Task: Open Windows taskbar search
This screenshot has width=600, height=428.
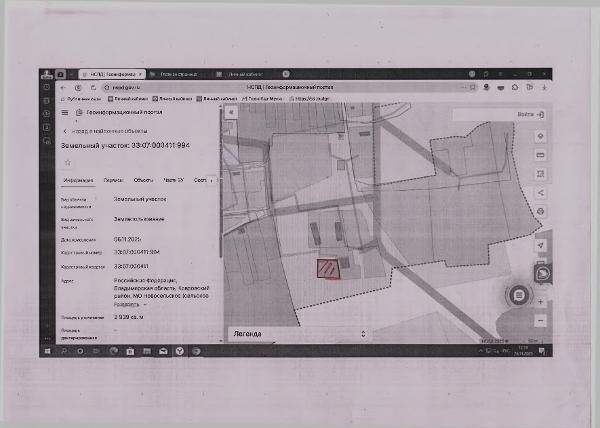Action: [x=64, y=351]
